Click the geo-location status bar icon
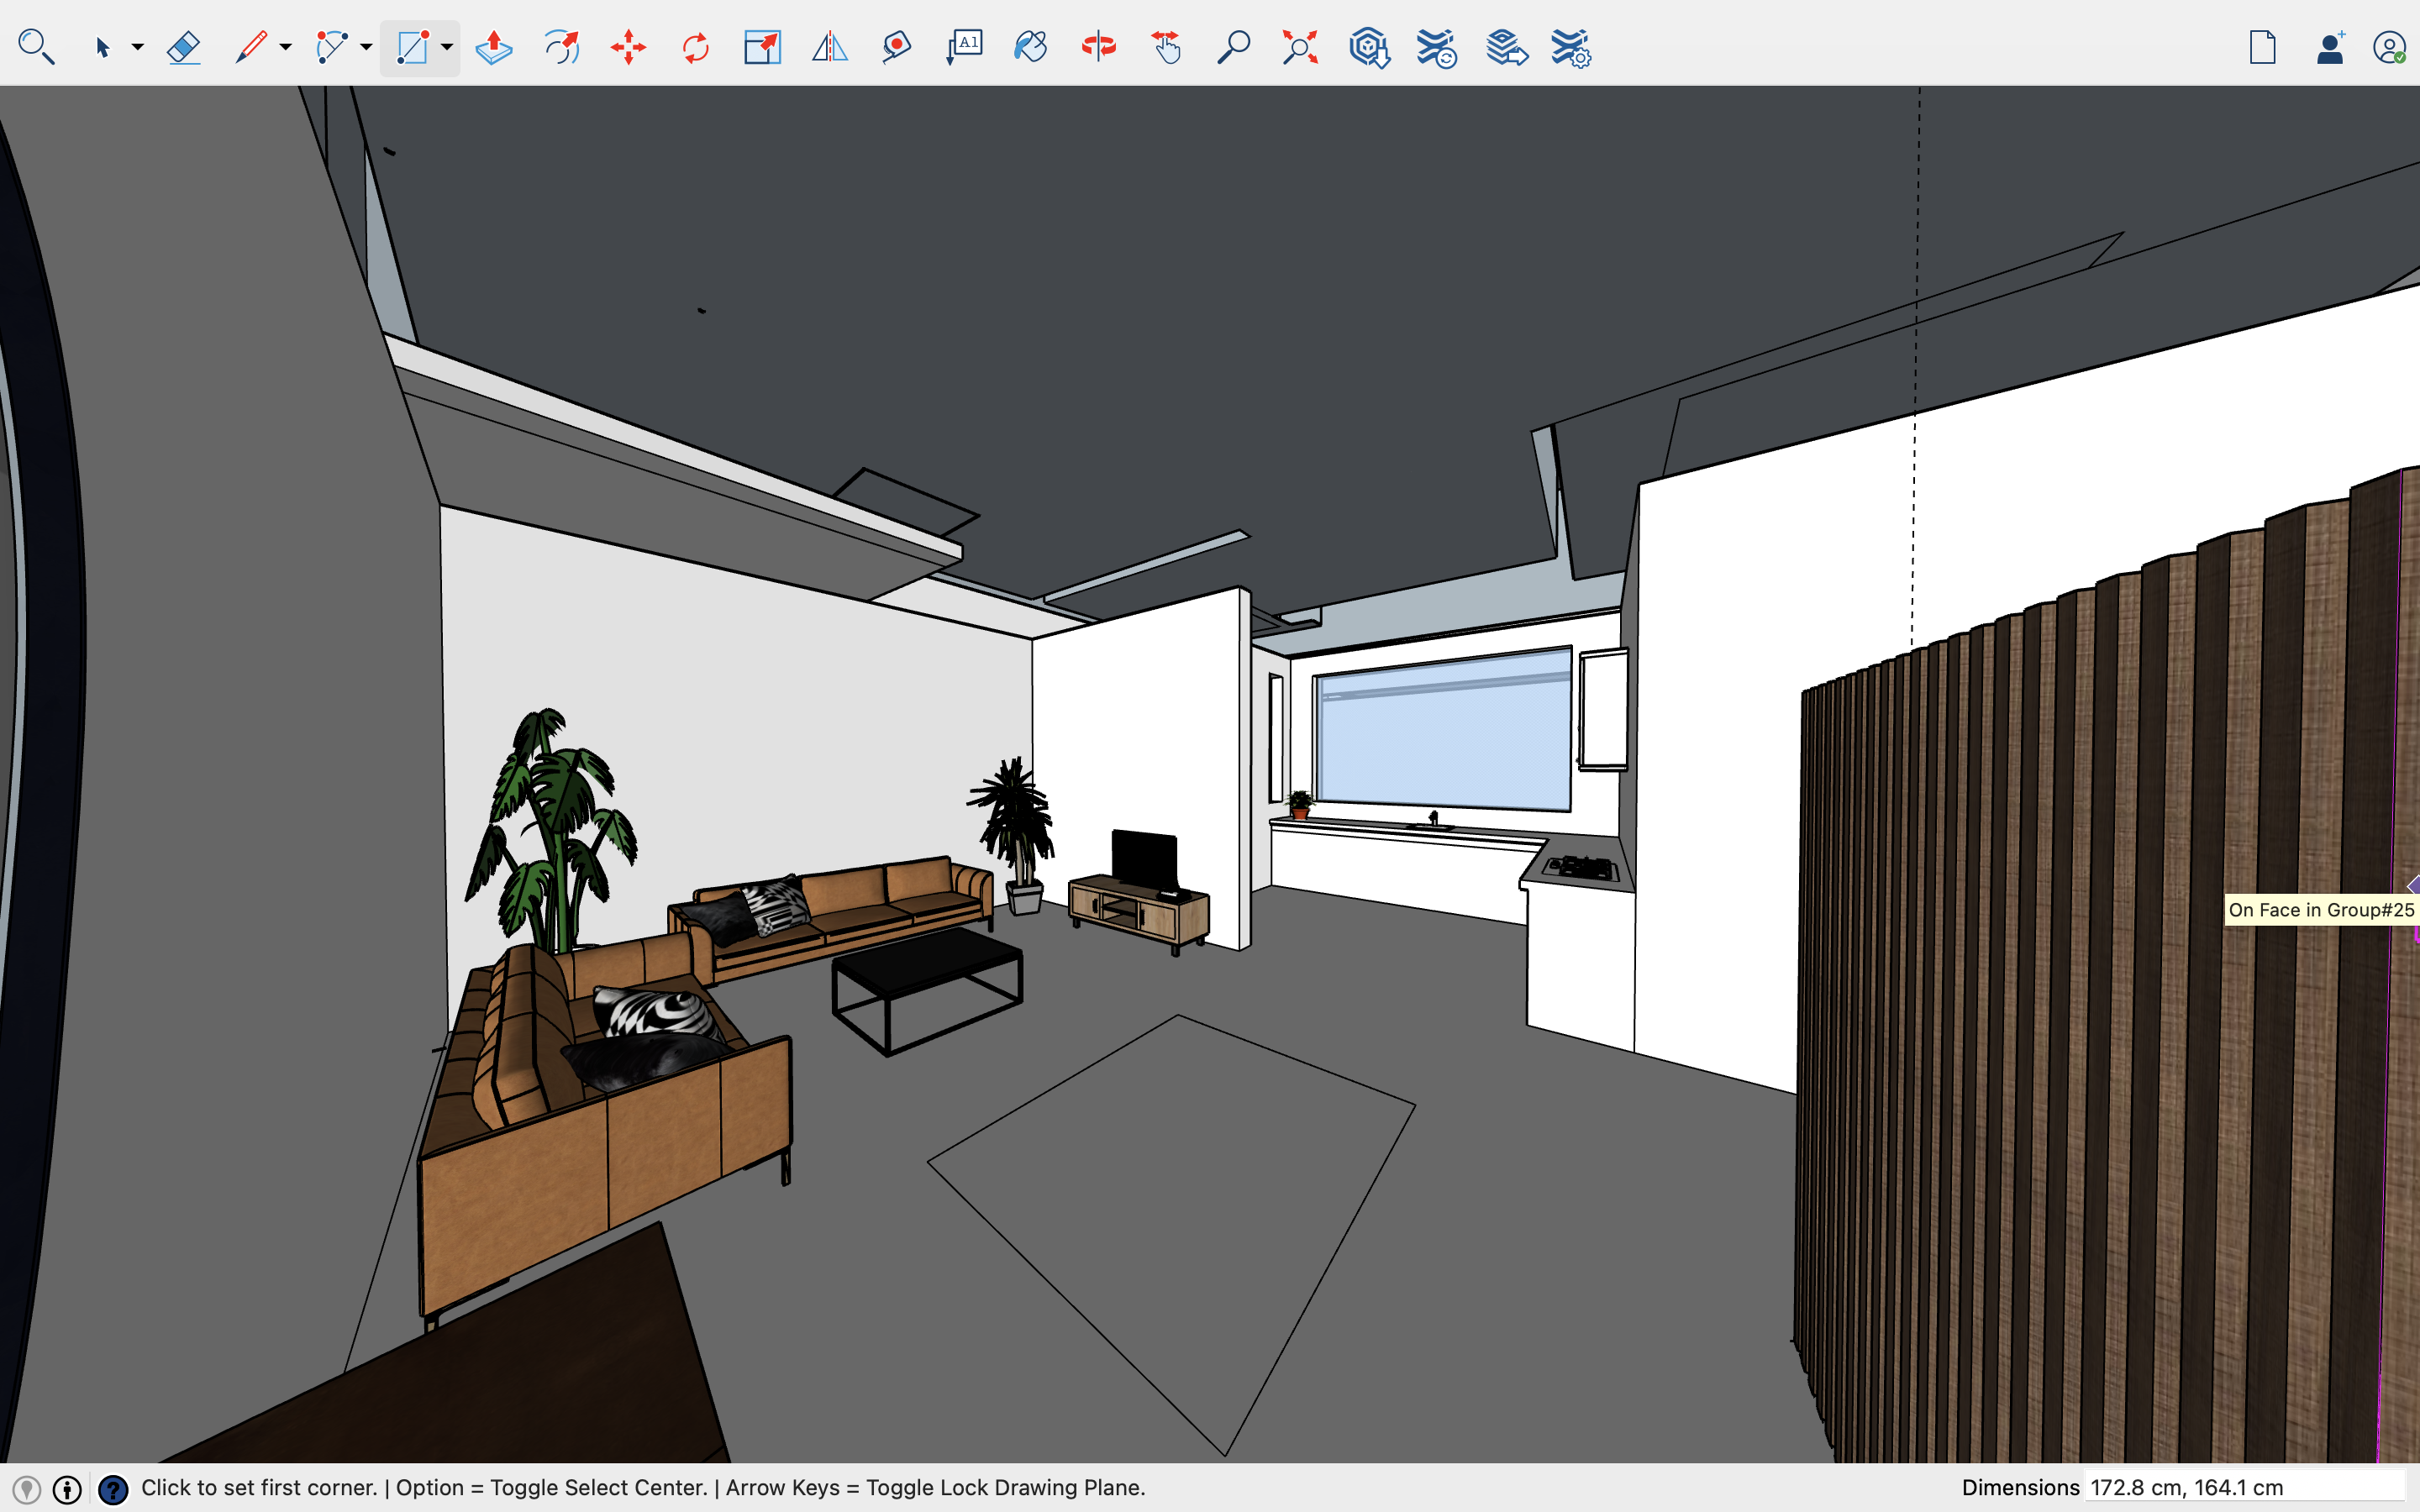The height and width of the screenshot is (1512, 2420). tap(27, 1490)
